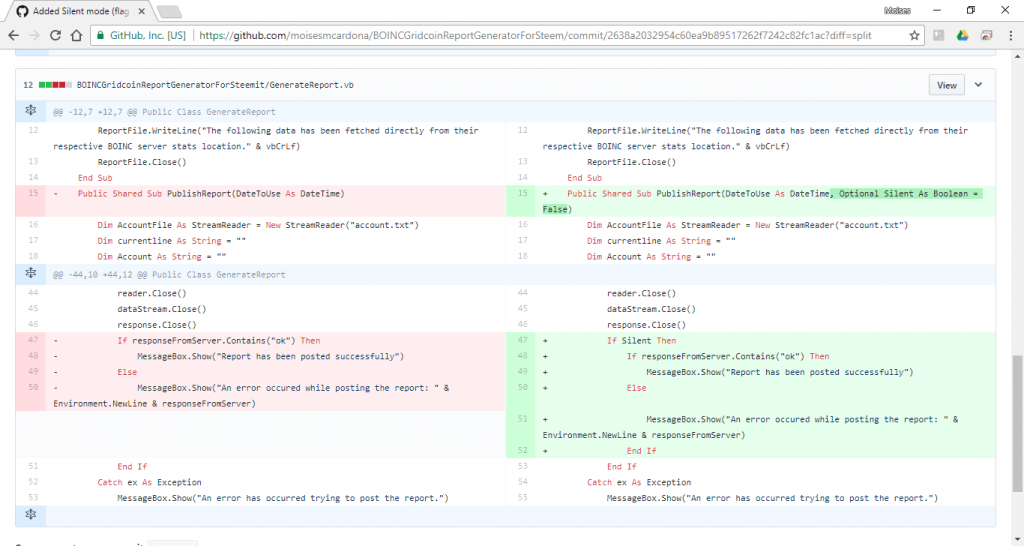This screenshot has height=546, width=1024.
Task: Click the GitHub, Inc. [US] security badge
Action: tap(142, 35)
